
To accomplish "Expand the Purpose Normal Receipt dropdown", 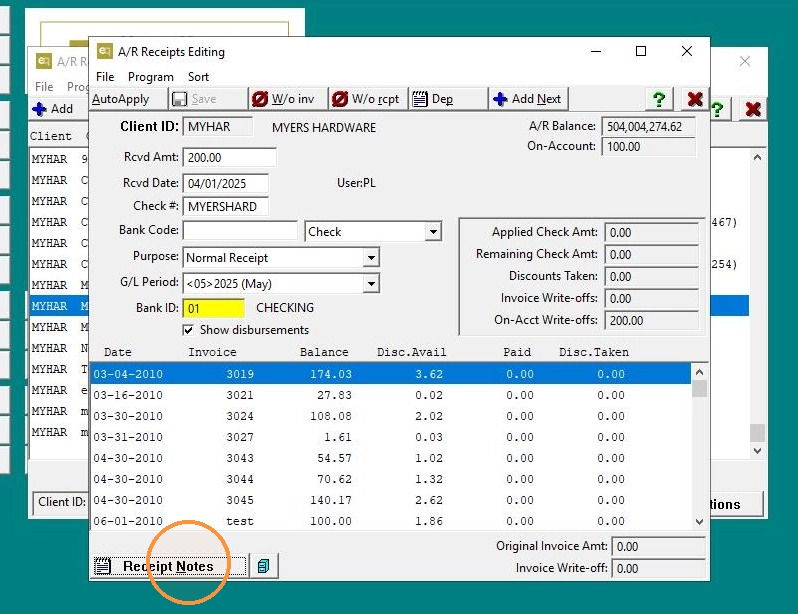I will (371, 258).
